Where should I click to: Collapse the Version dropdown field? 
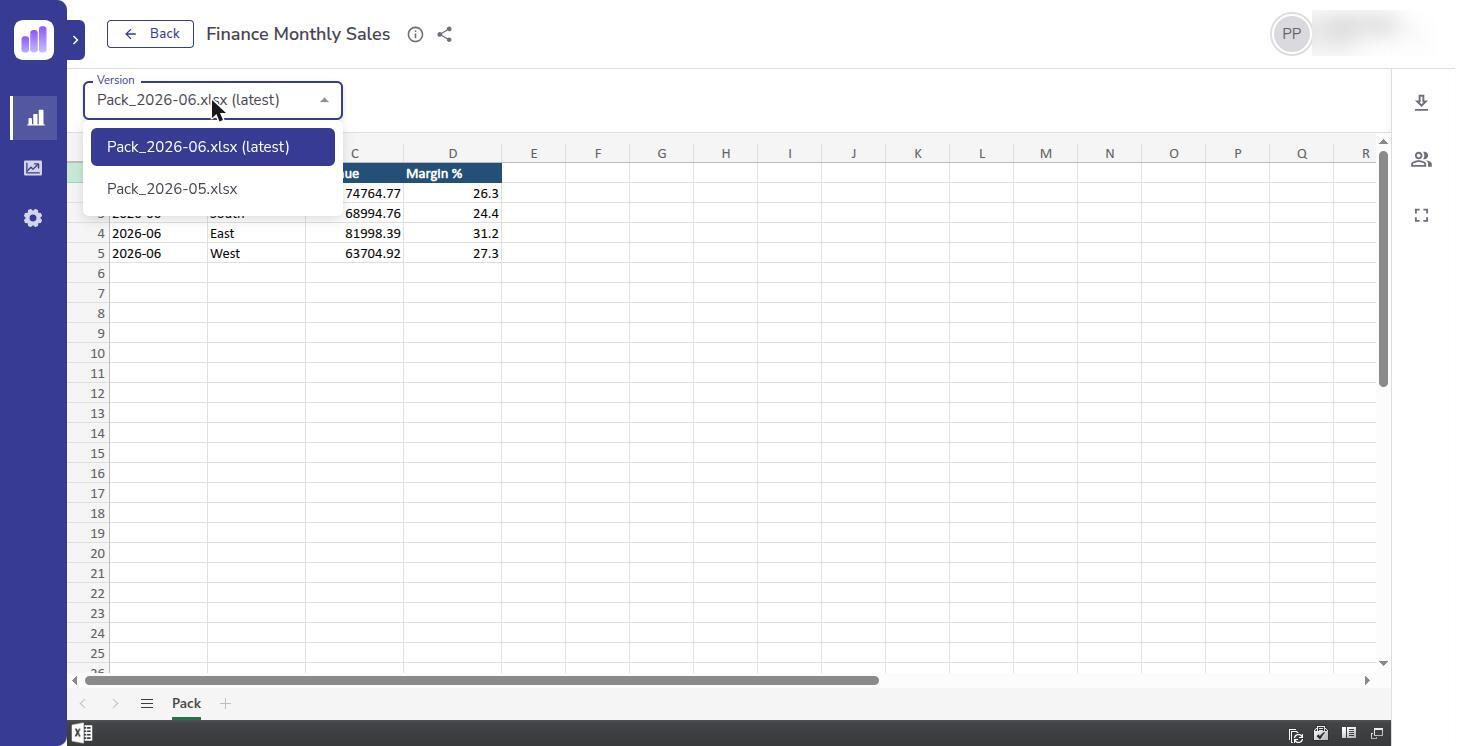click(x=213, y=100)
